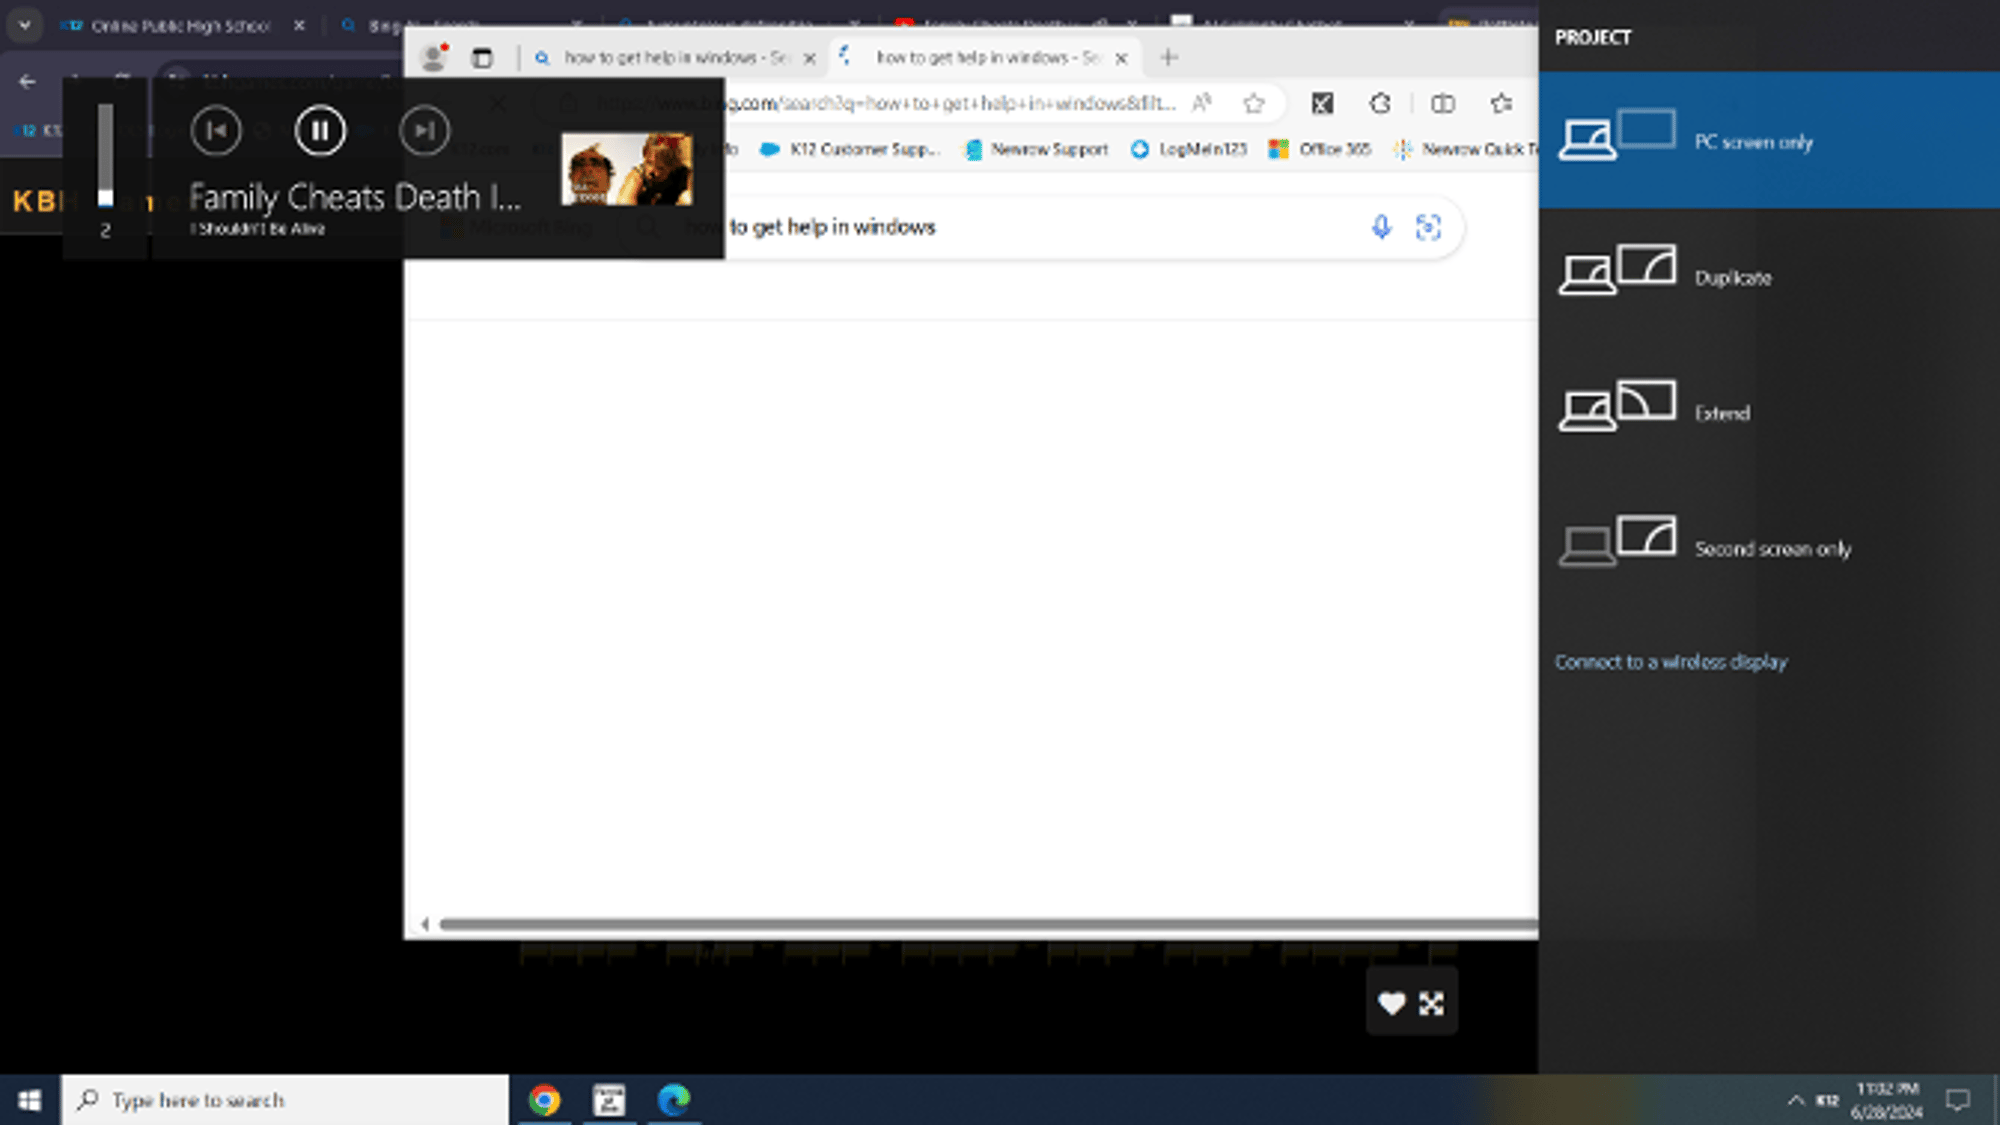Open the split screen icon in the Edge toolbar

click(1442, 103)
